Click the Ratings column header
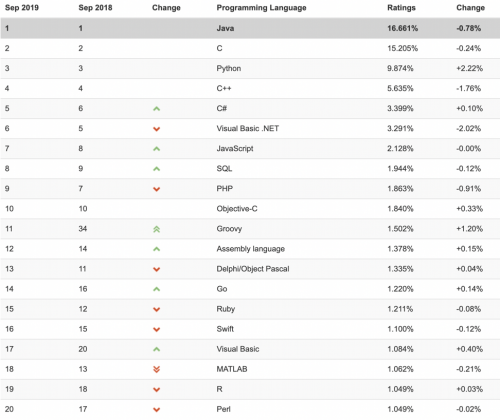This screenshot has width=500, height=420. (x=401, y=8)
